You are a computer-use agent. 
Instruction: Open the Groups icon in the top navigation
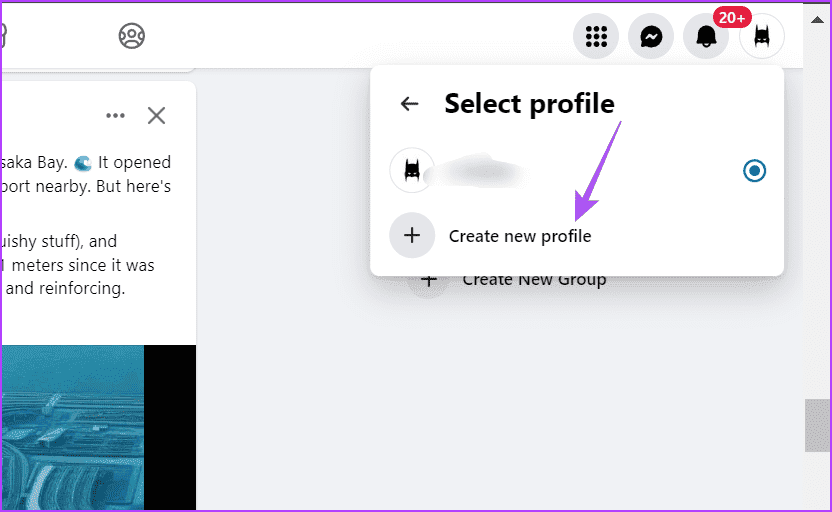pyautogui.click(x=132, y=36)
